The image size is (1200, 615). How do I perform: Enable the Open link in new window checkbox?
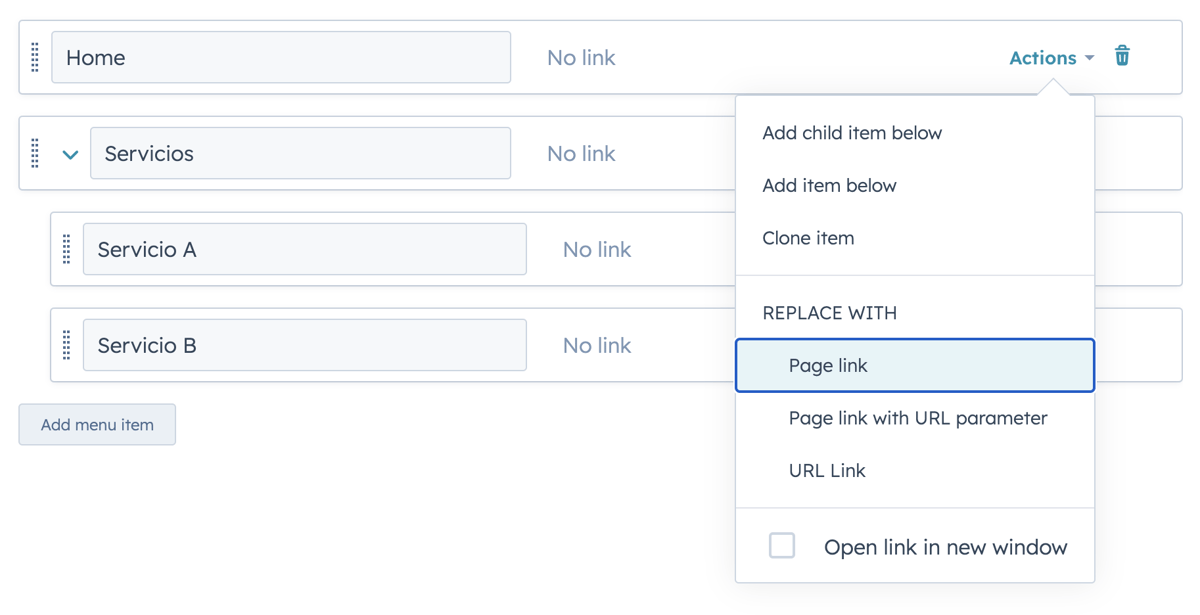tap(782, 545)
